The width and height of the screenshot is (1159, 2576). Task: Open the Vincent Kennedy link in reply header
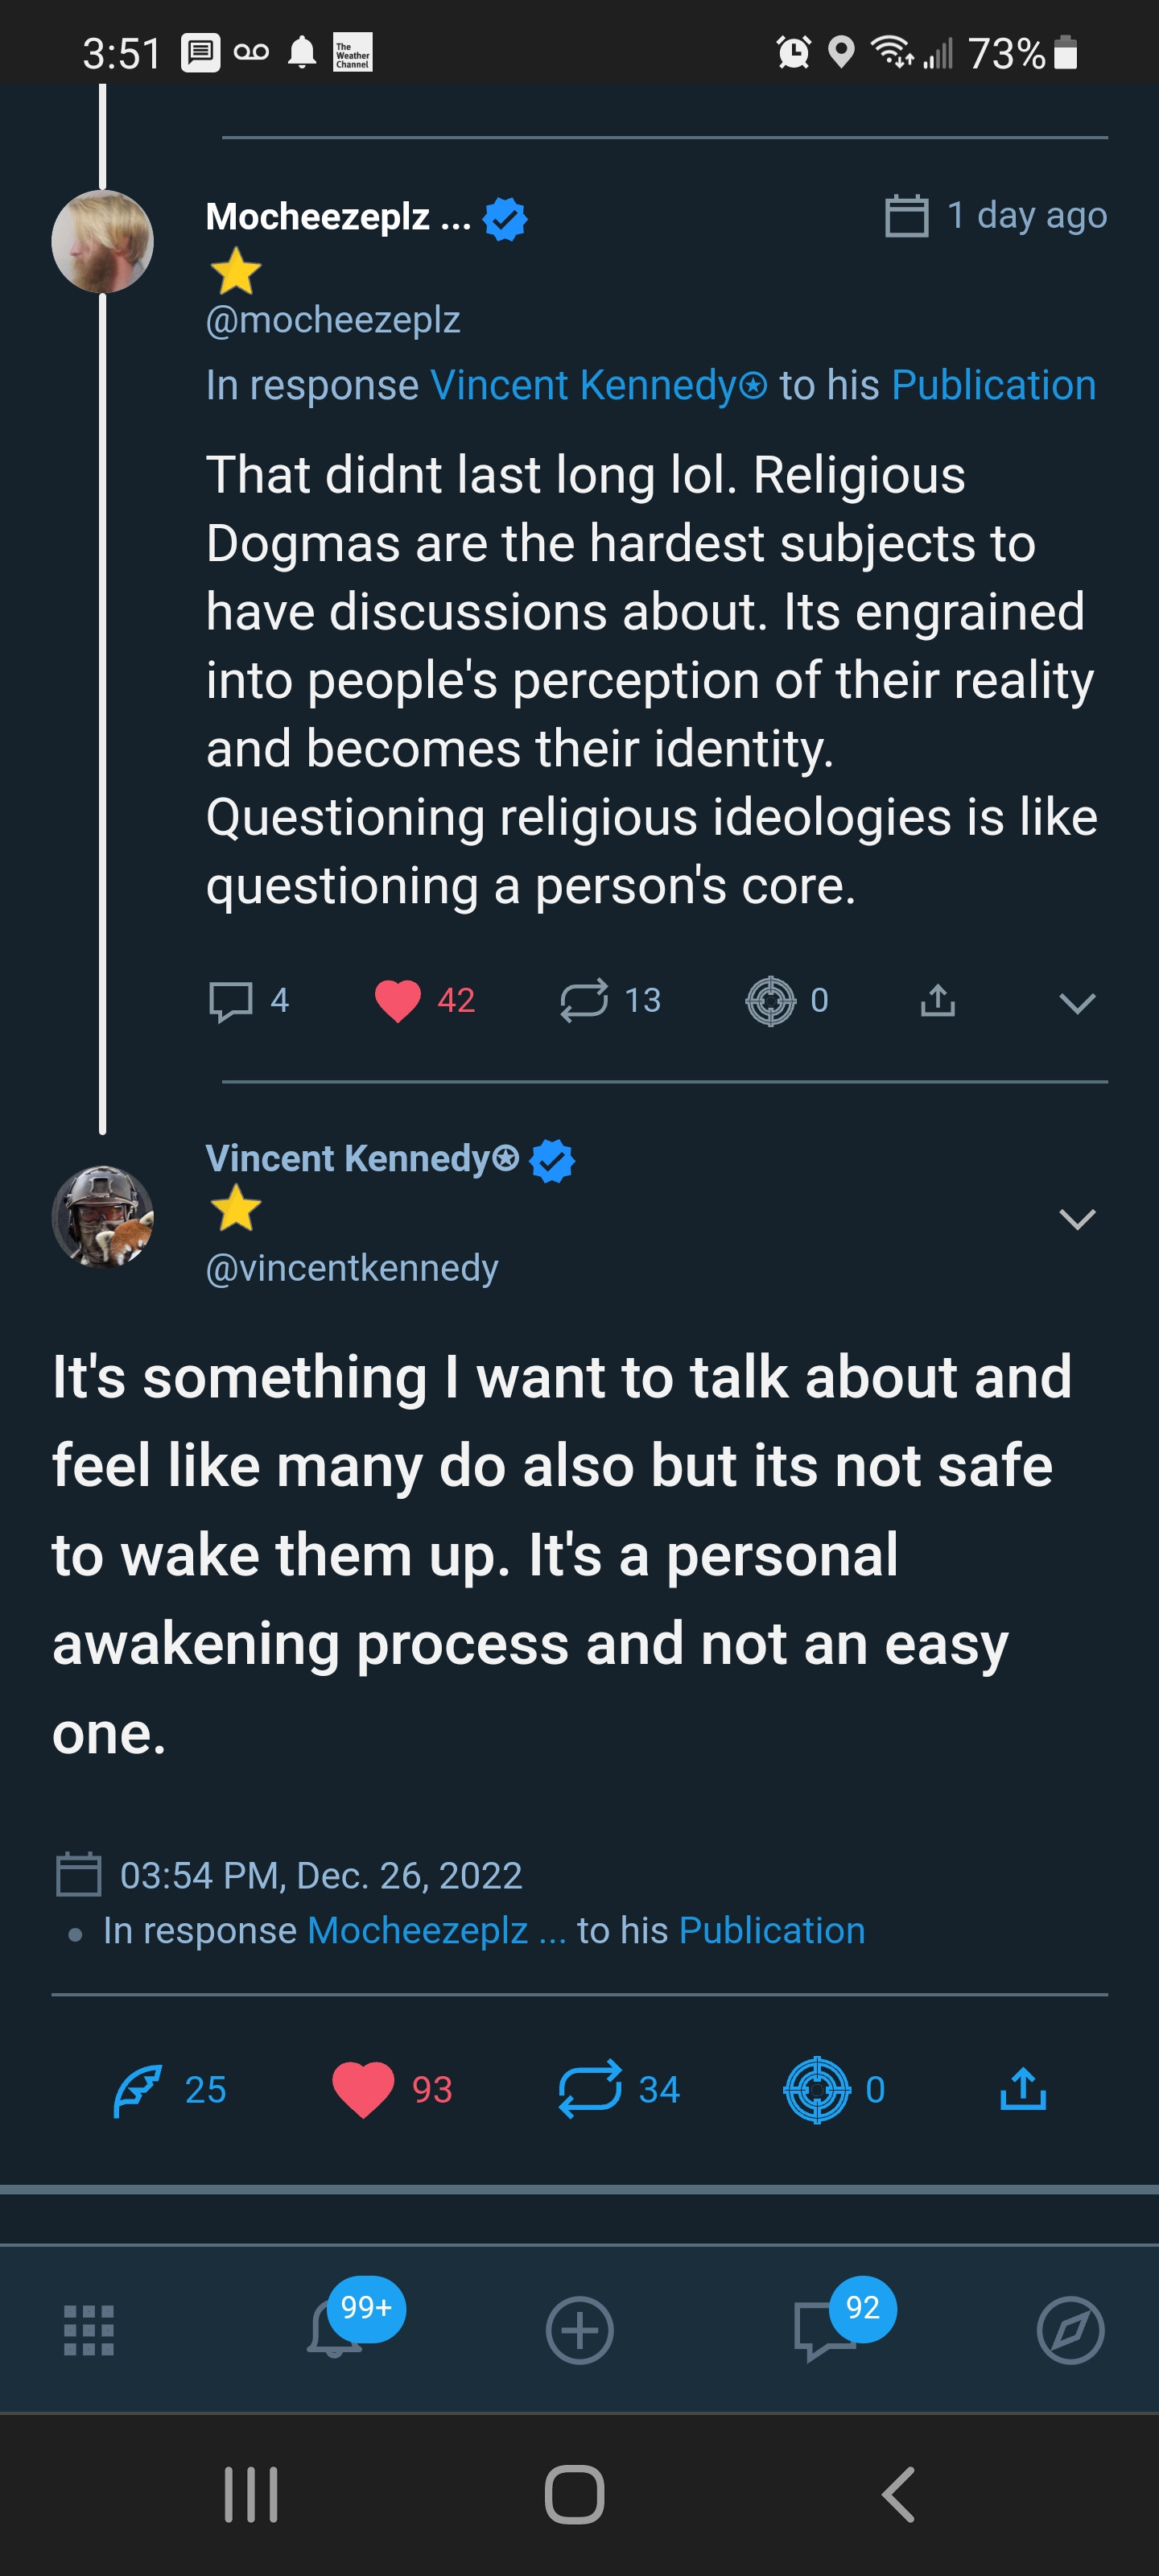(598, 386)
